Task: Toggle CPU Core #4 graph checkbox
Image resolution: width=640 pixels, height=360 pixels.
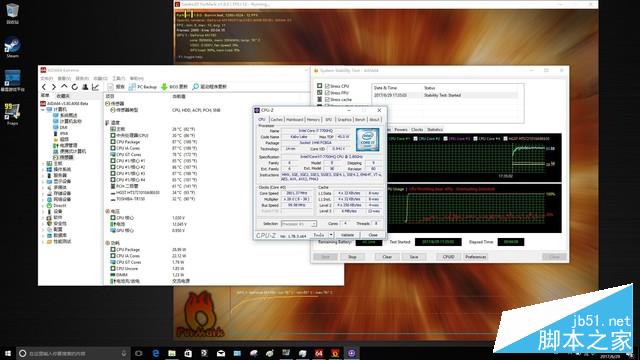Action: tap(476, 139)
